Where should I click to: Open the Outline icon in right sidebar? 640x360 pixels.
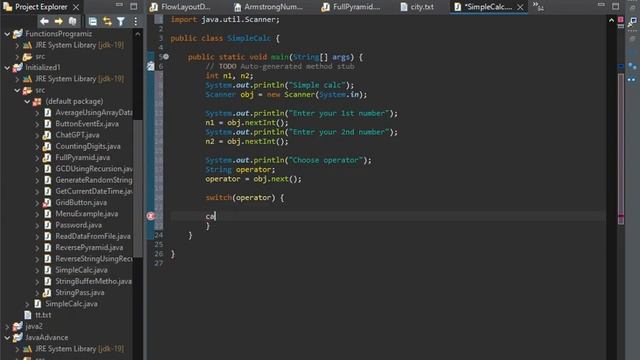(x=632, y=66)
